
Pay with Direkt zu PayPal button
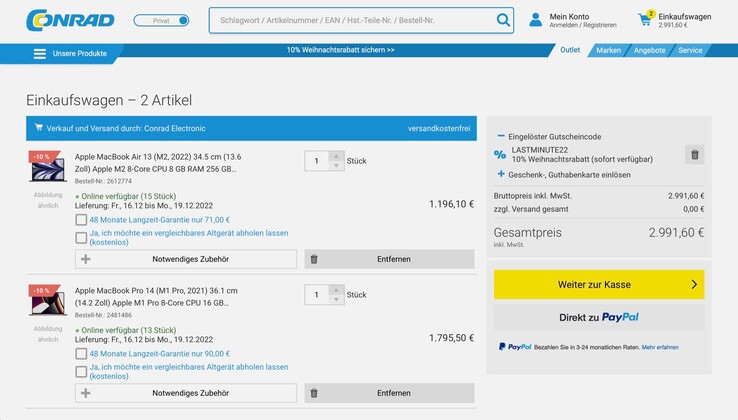point(599,317)
